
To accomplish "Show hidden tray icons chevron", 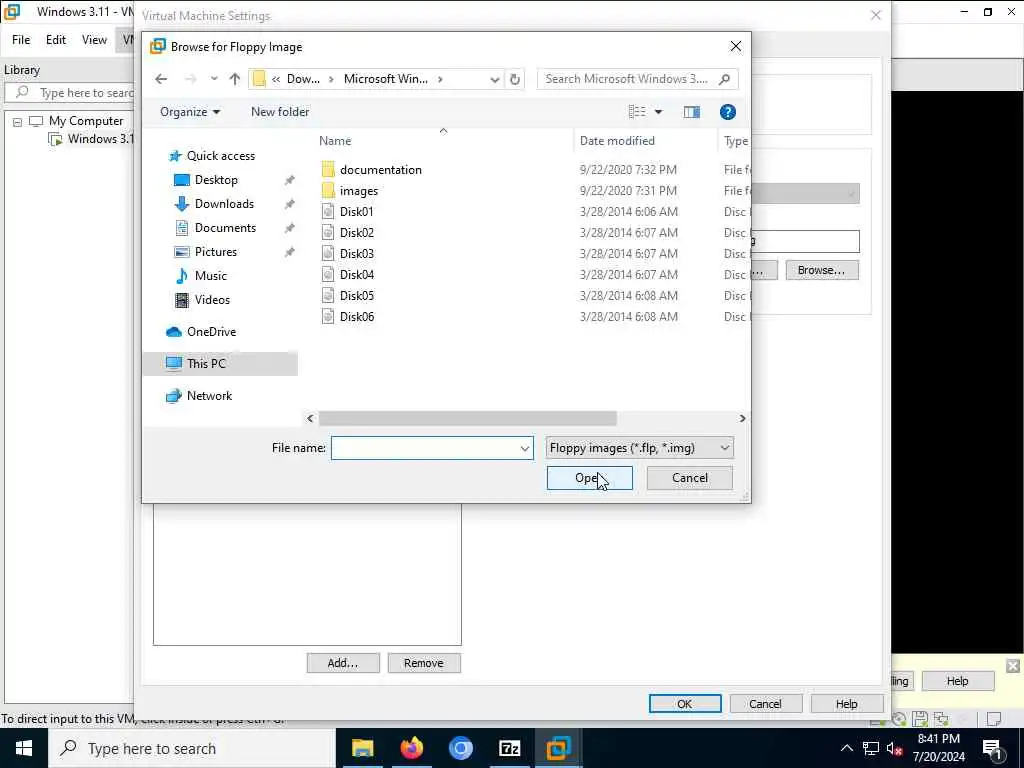I will point(846,749).
